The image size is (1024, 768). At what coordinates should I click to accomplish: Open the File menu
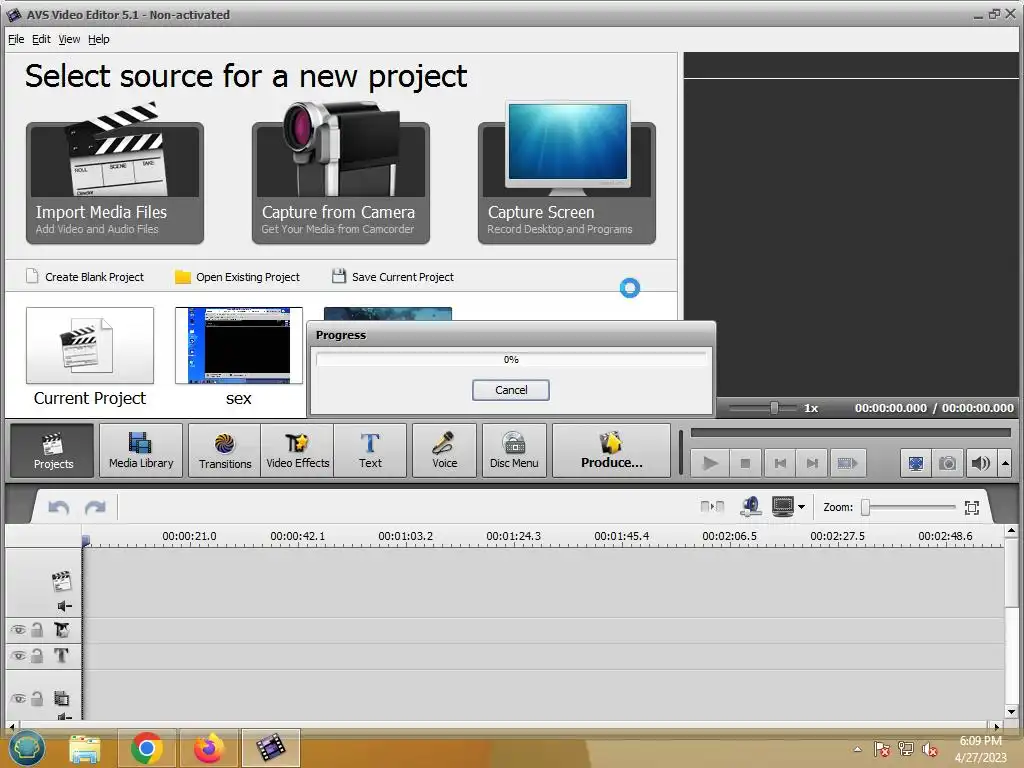point(16,39)
